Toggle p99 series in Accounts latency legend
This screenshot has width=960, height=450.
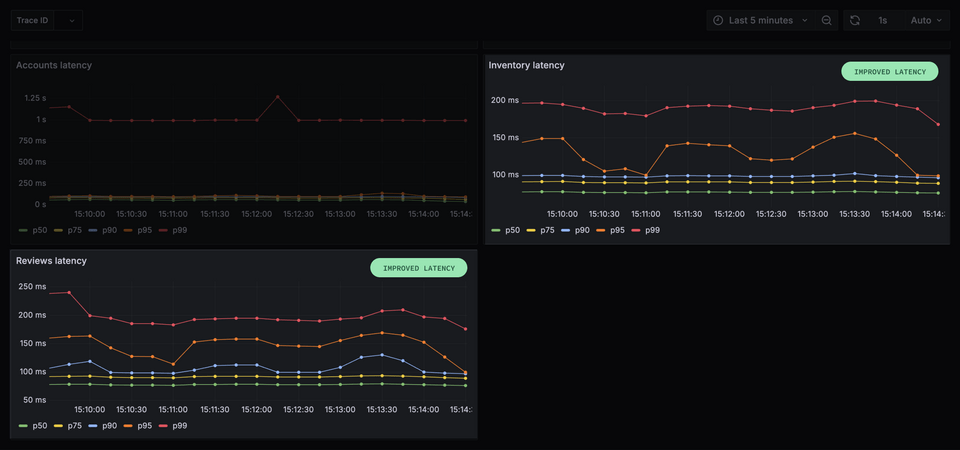tap(173, 230)
